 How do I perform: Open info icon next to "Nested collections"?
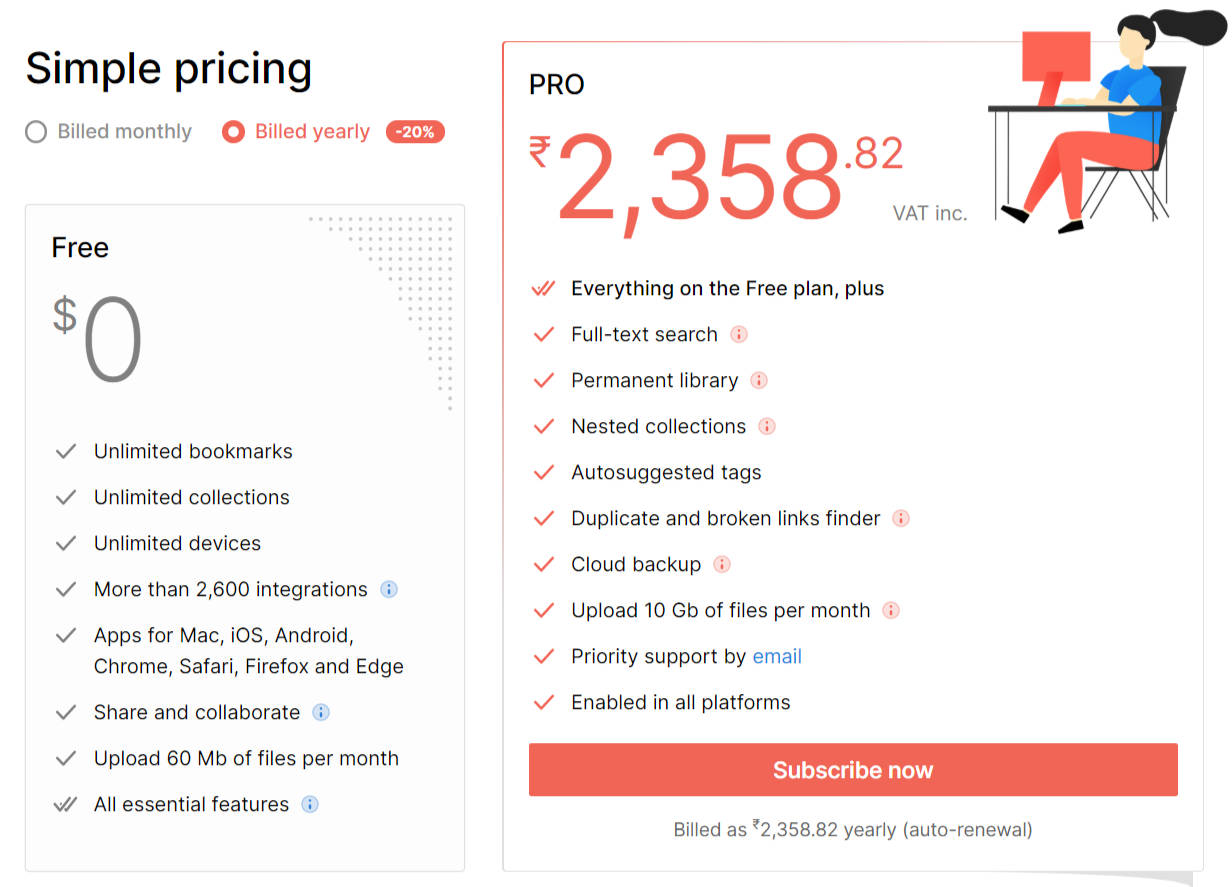[767, 426]
